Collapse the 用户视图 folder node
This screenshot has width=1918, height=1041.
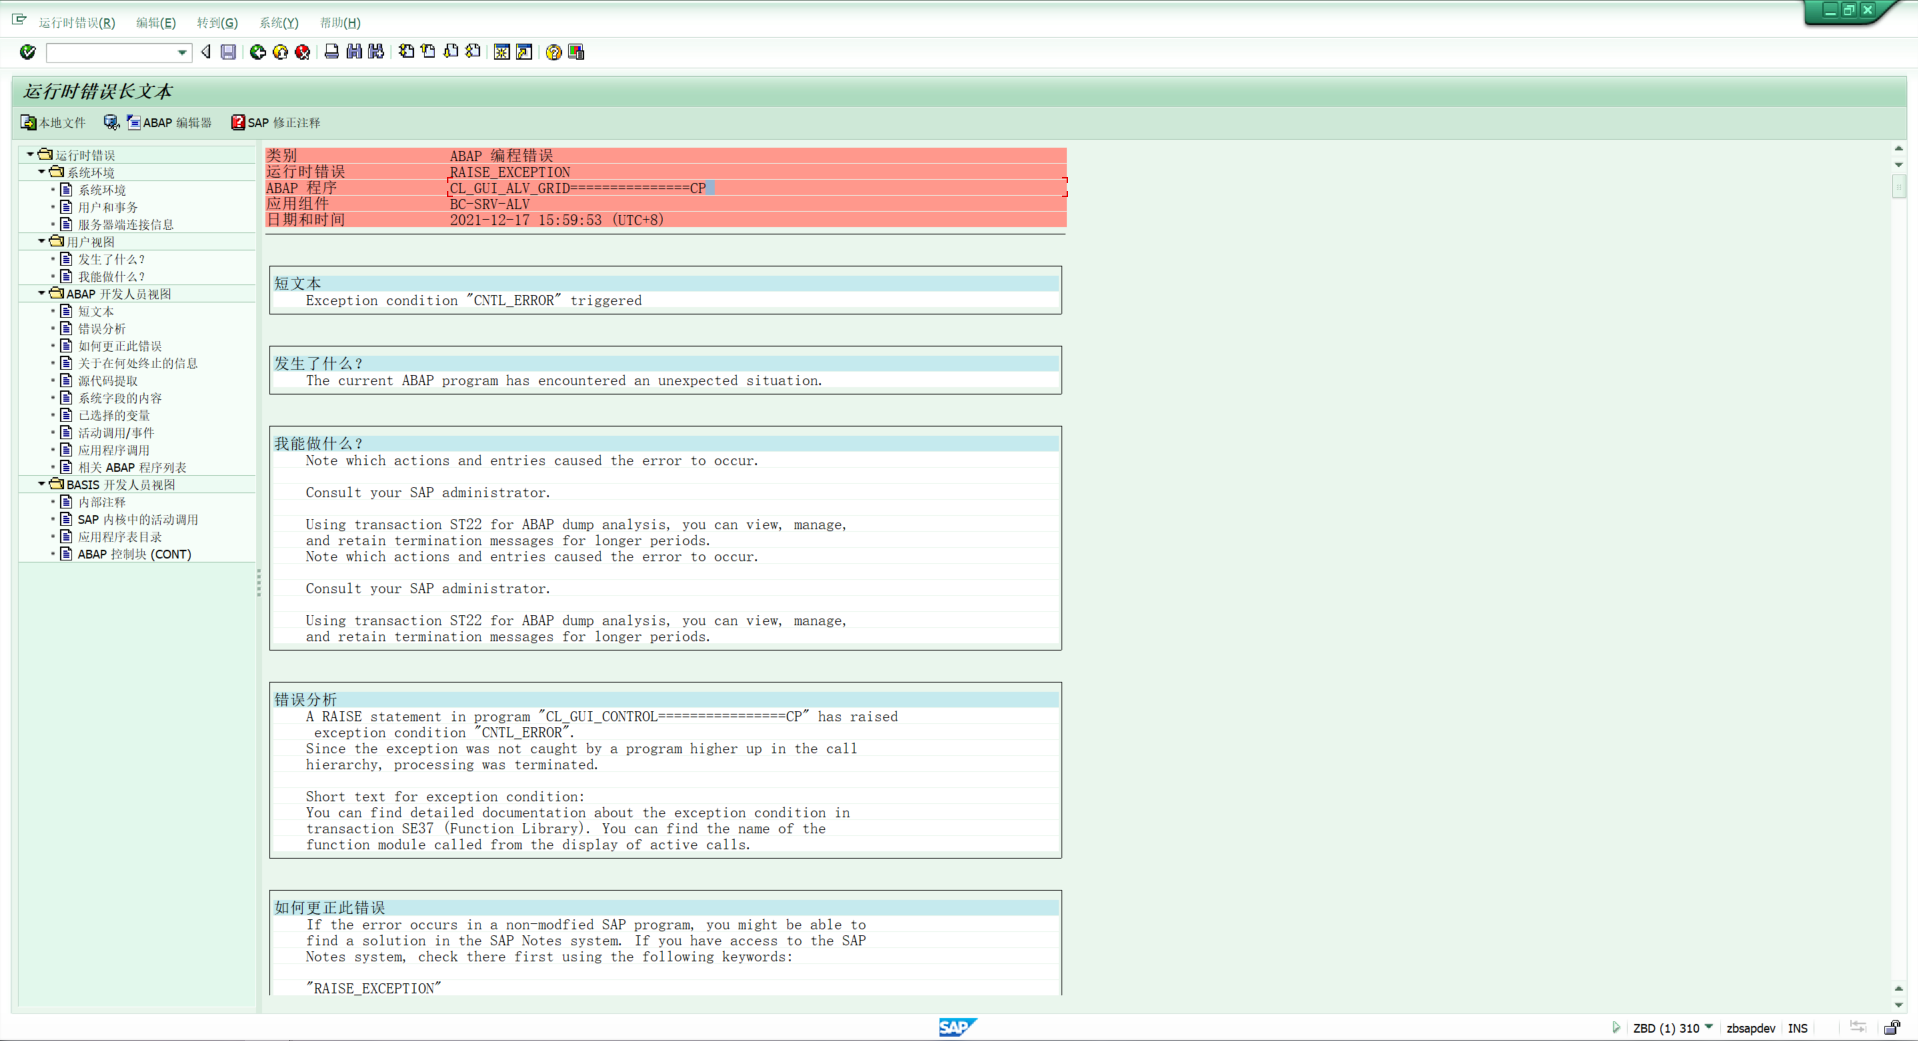tap(42, 241)
